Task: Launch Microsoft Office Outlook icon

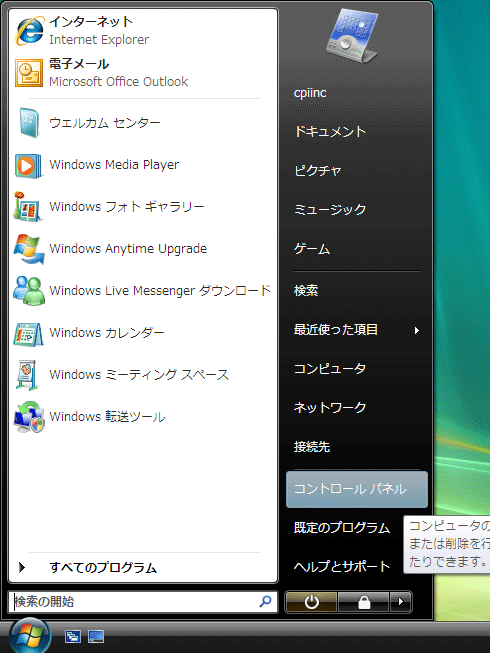Action: click(29, 73)
